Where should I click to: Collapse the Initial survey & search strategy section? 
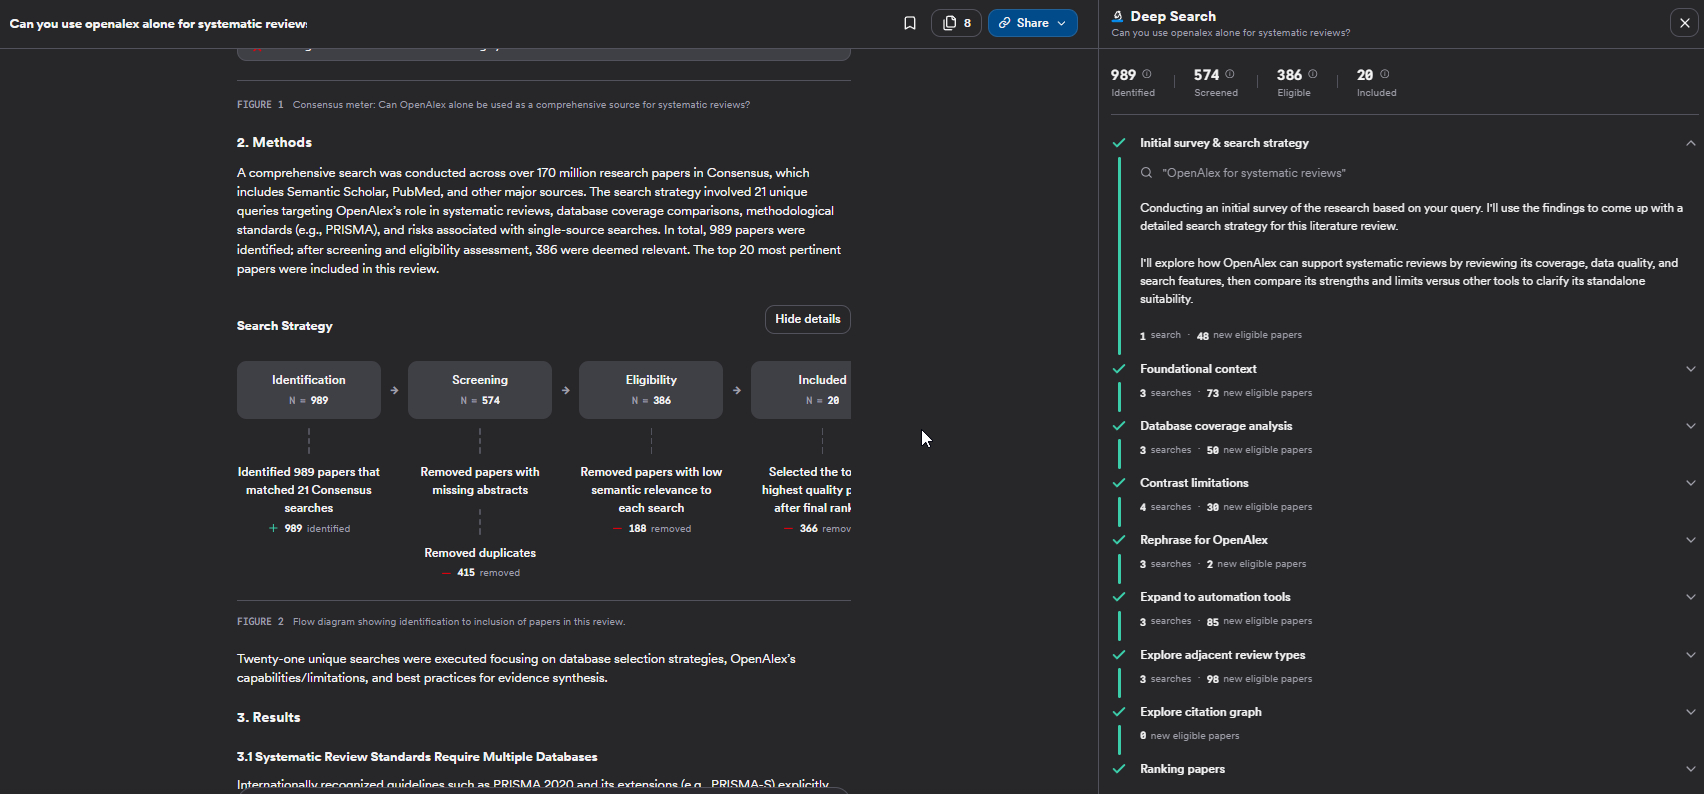pos(1690,143)
